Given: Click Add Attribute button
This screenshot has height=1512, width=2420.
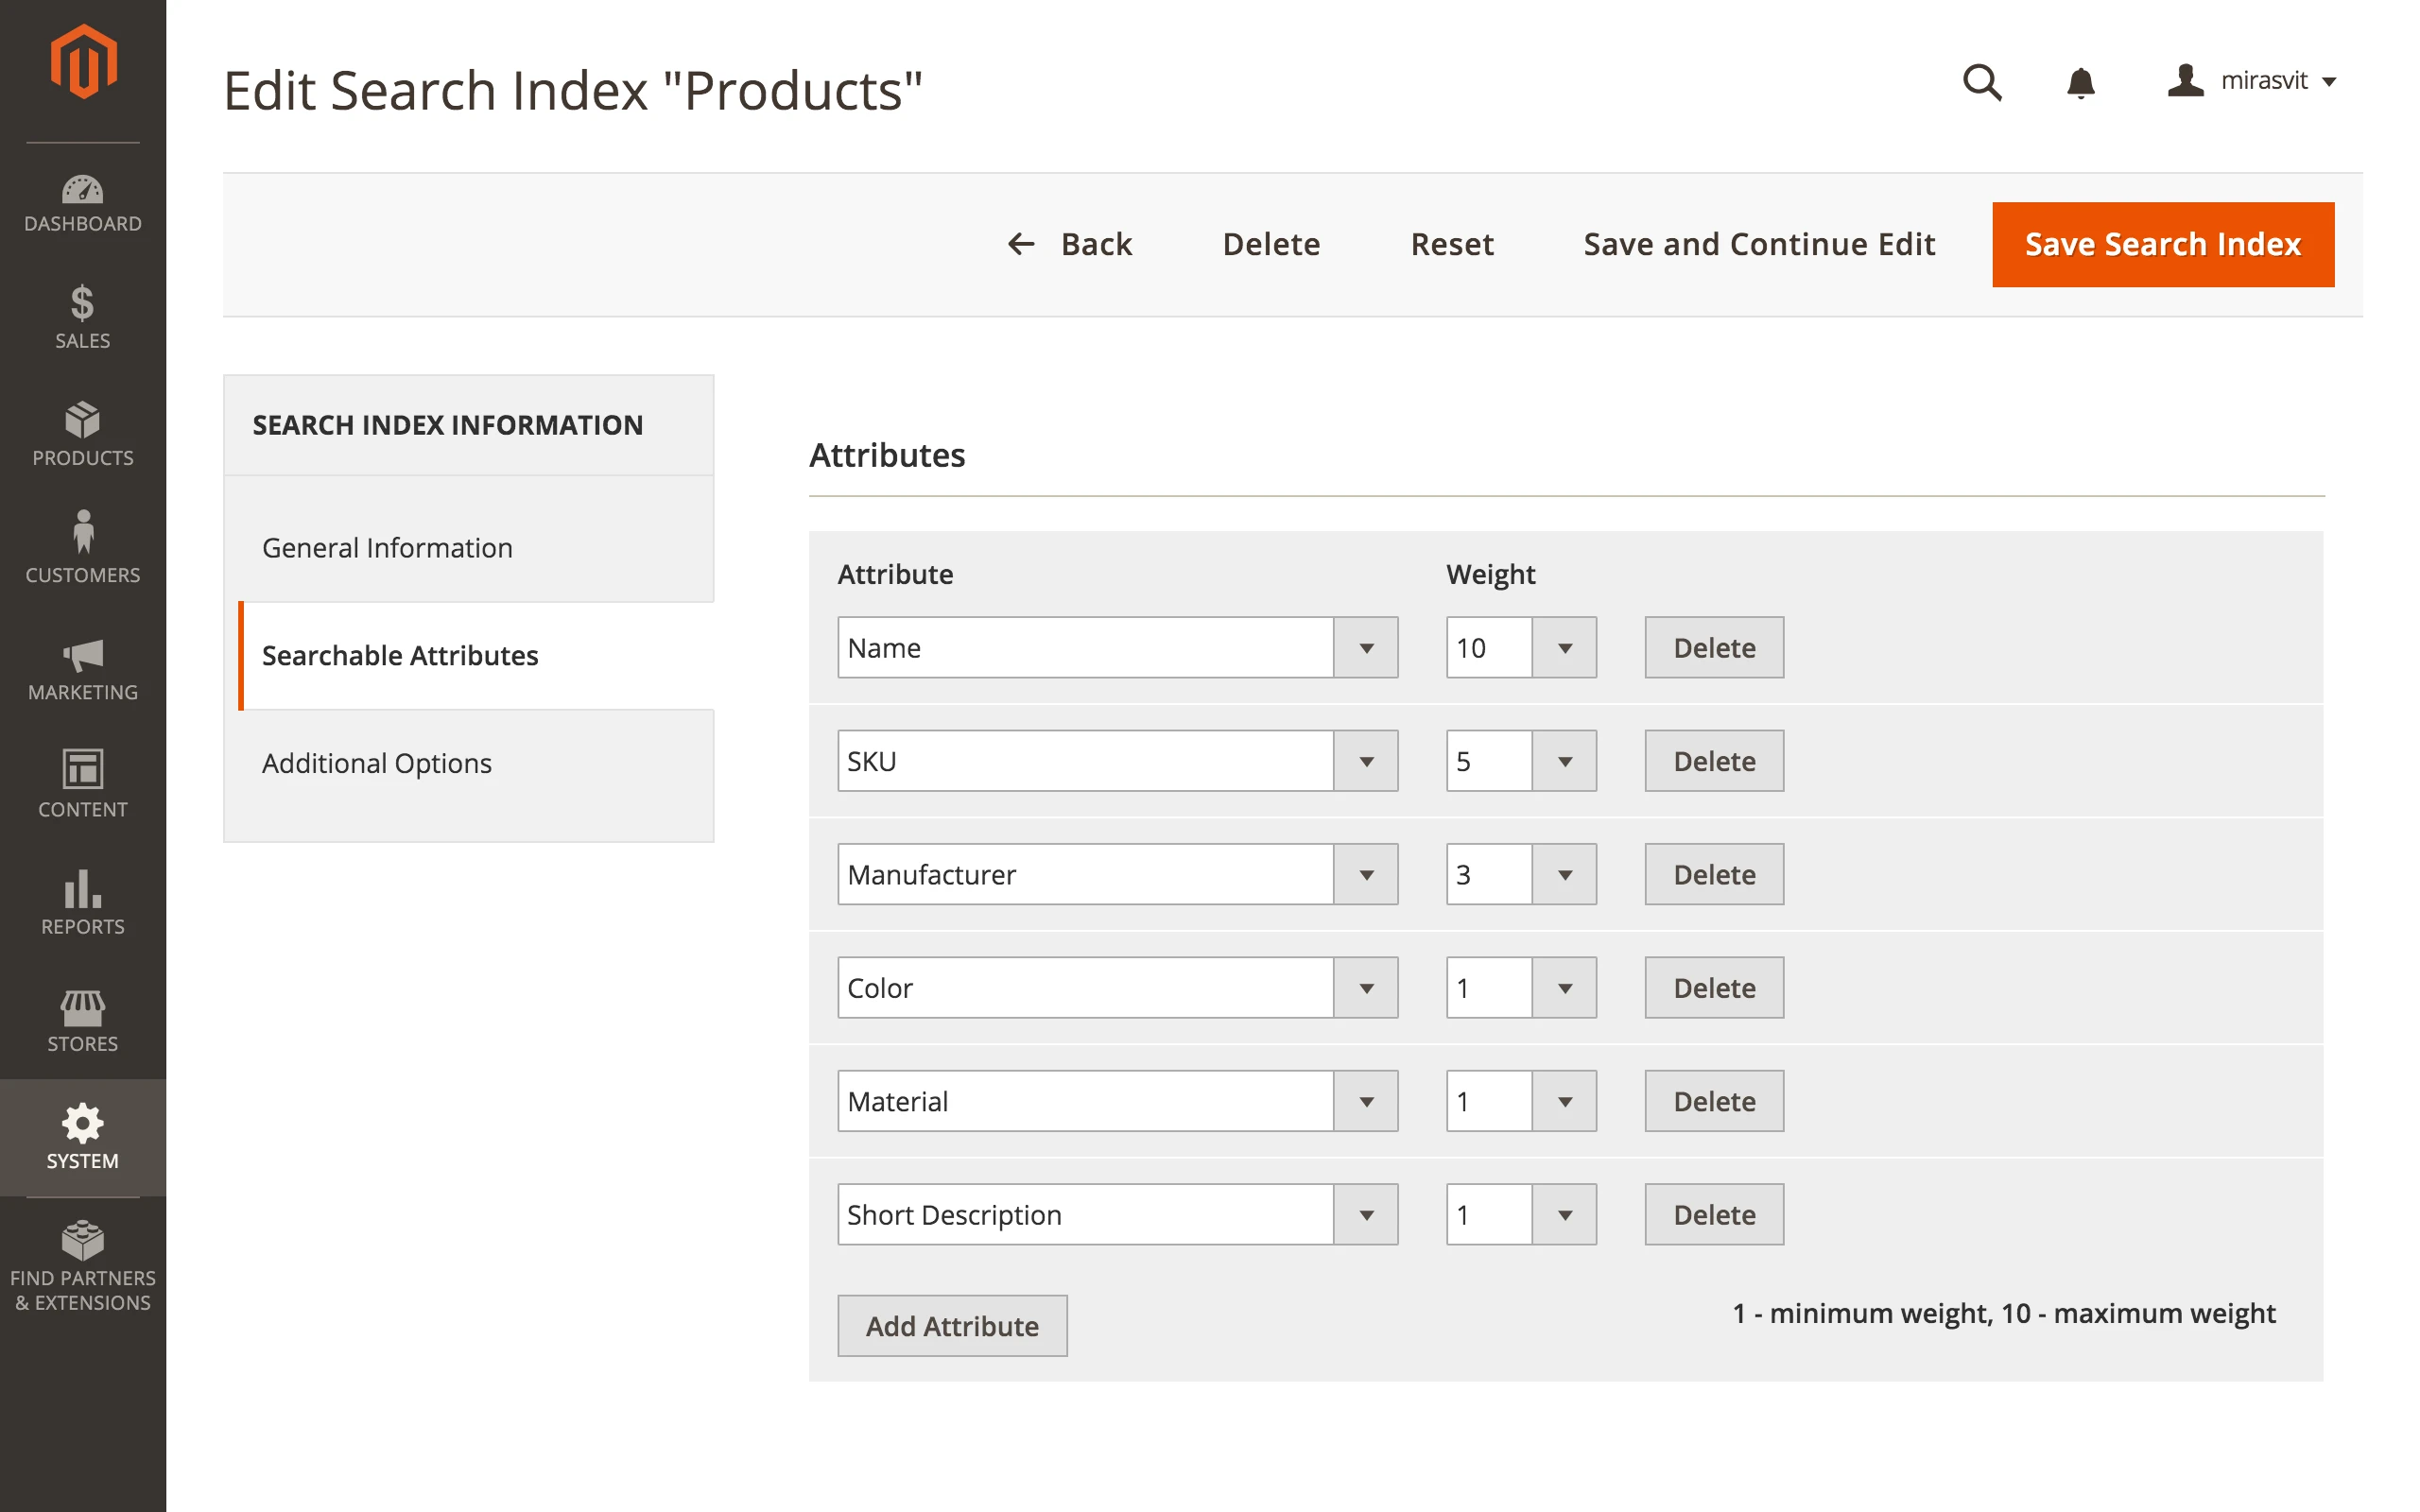Looking at the screenshot, I should (951, 1326).
